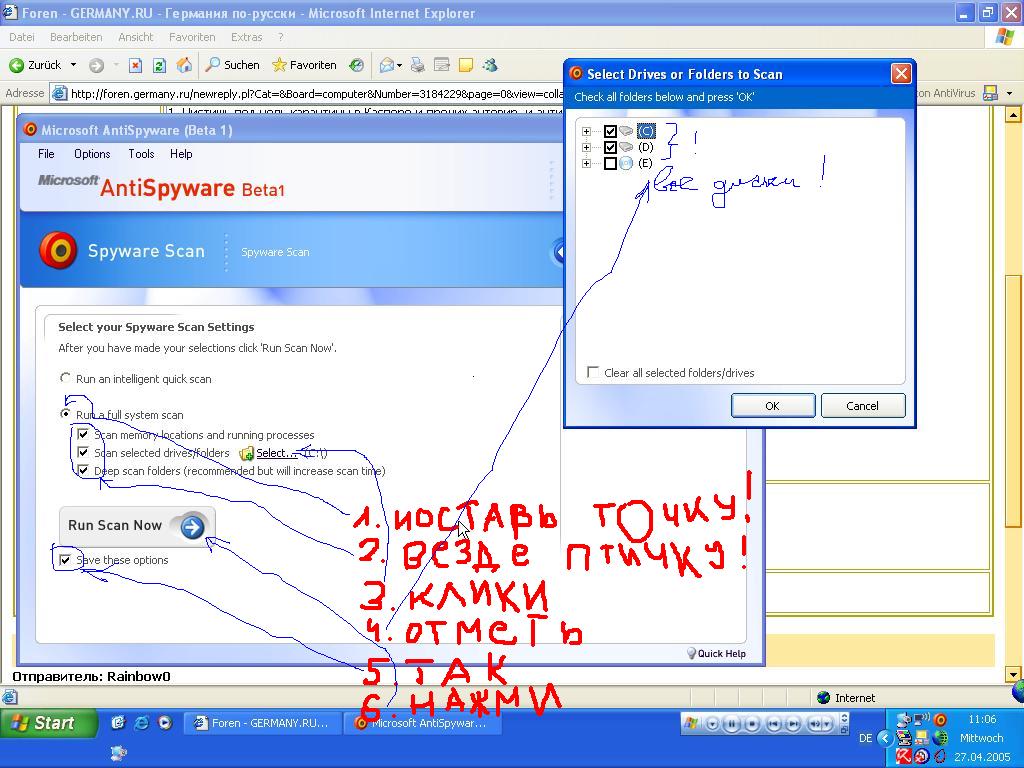This screenshot has width=1024, height=768.
Task: Click the Norton AntiVirus toolbar icon
Action: [990, 93]
